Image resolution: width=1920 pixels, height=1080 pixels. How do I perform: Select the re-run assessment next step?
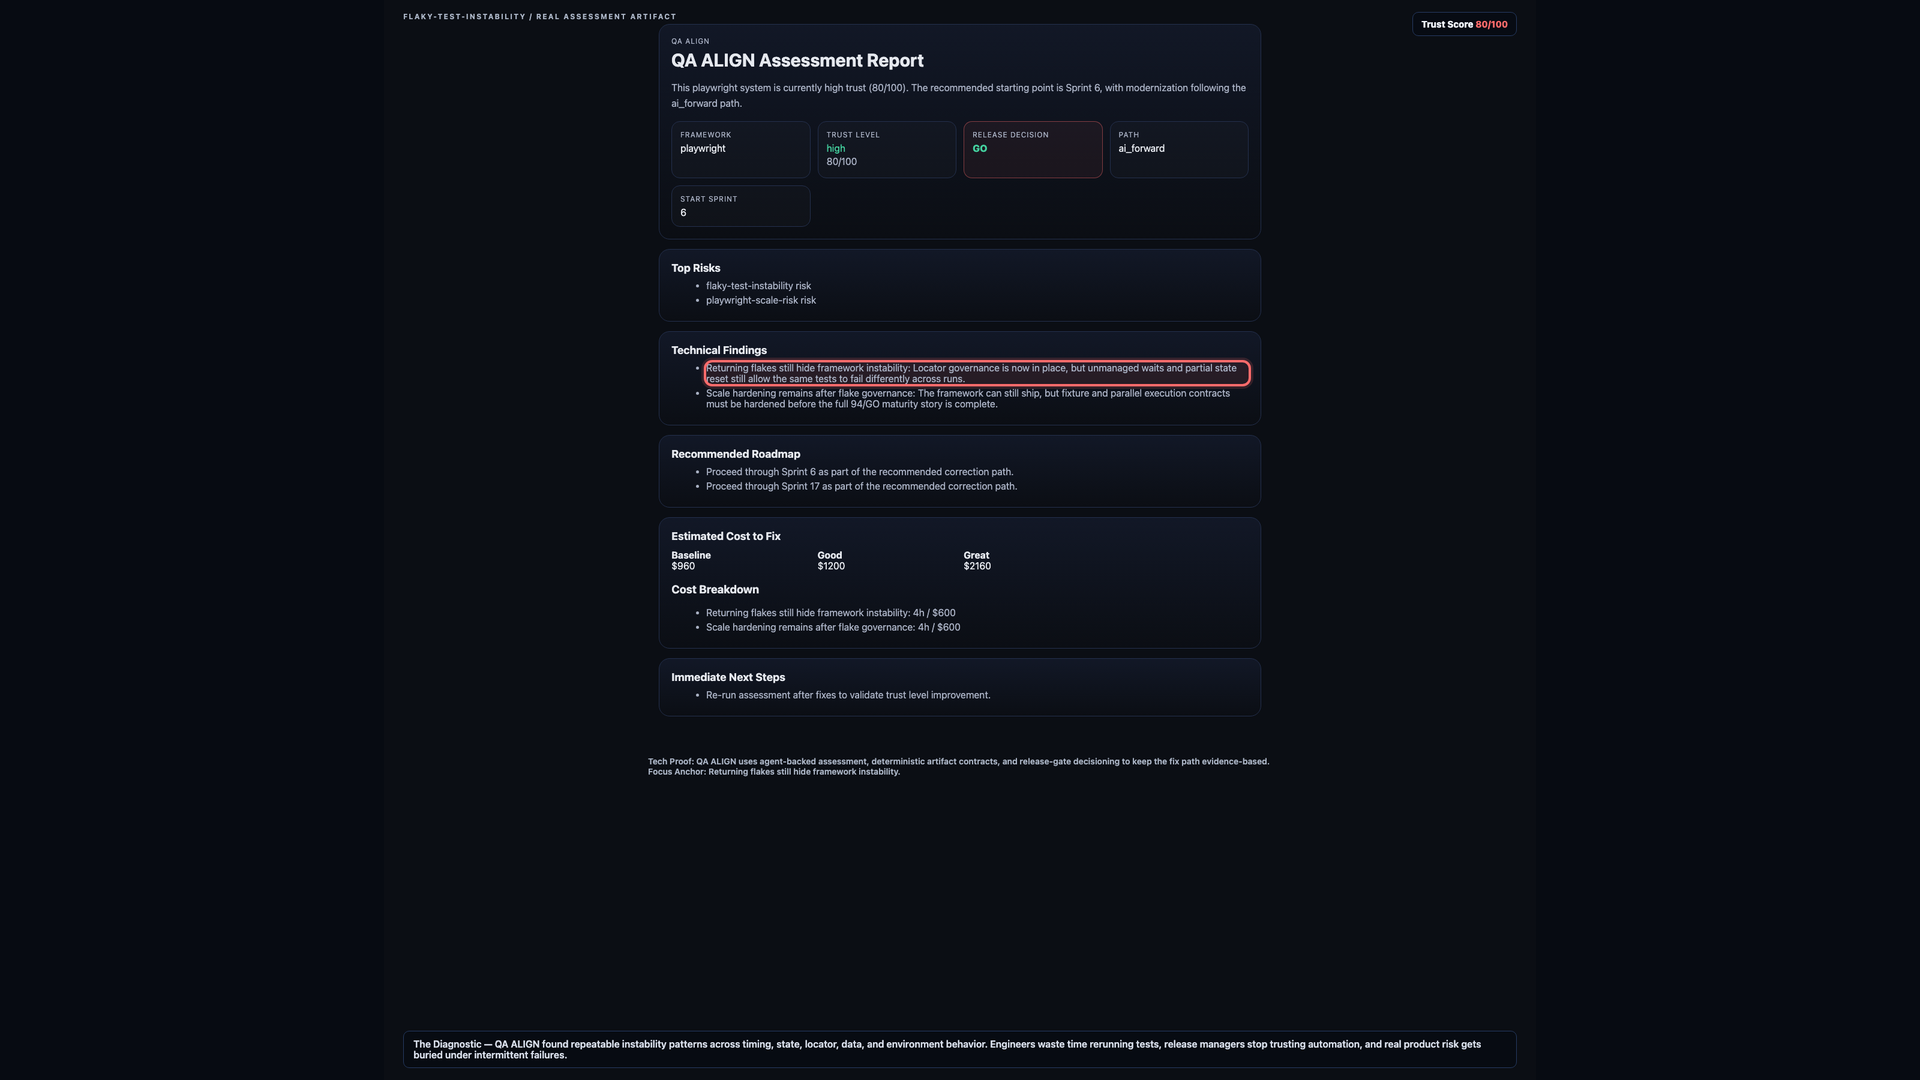click(848, 695)
